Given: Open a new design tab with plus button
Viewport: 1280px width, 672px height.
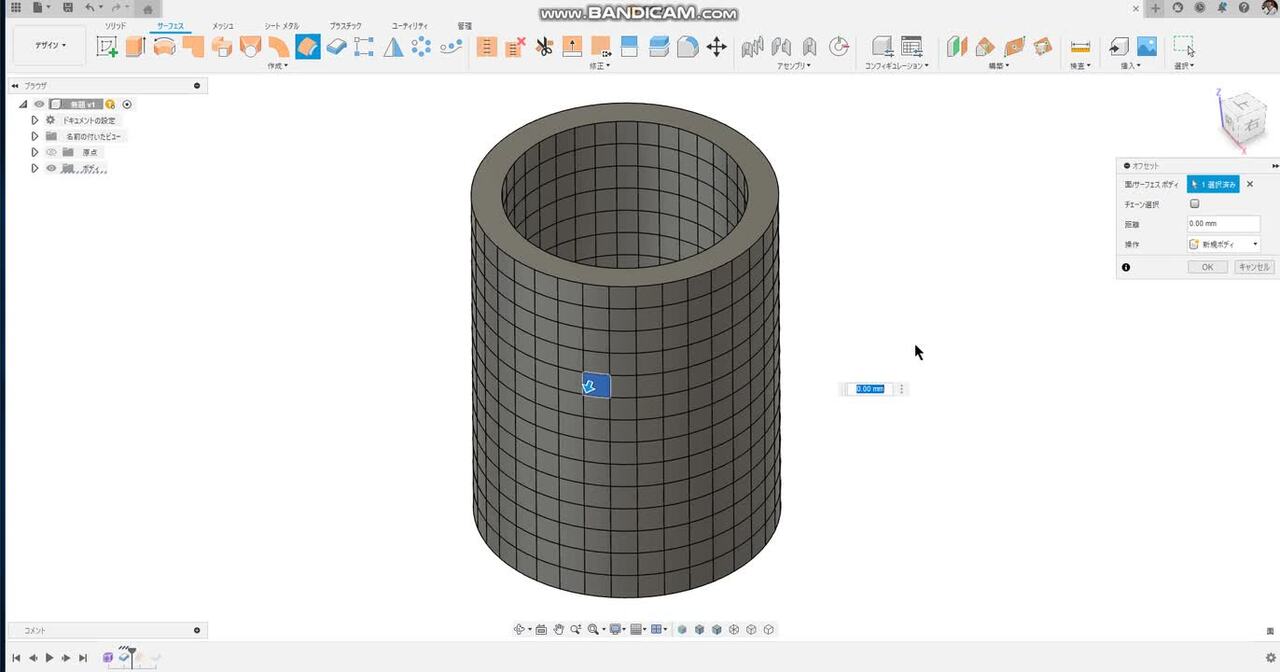Looking at the screenshot, I should click(1155, 8).
